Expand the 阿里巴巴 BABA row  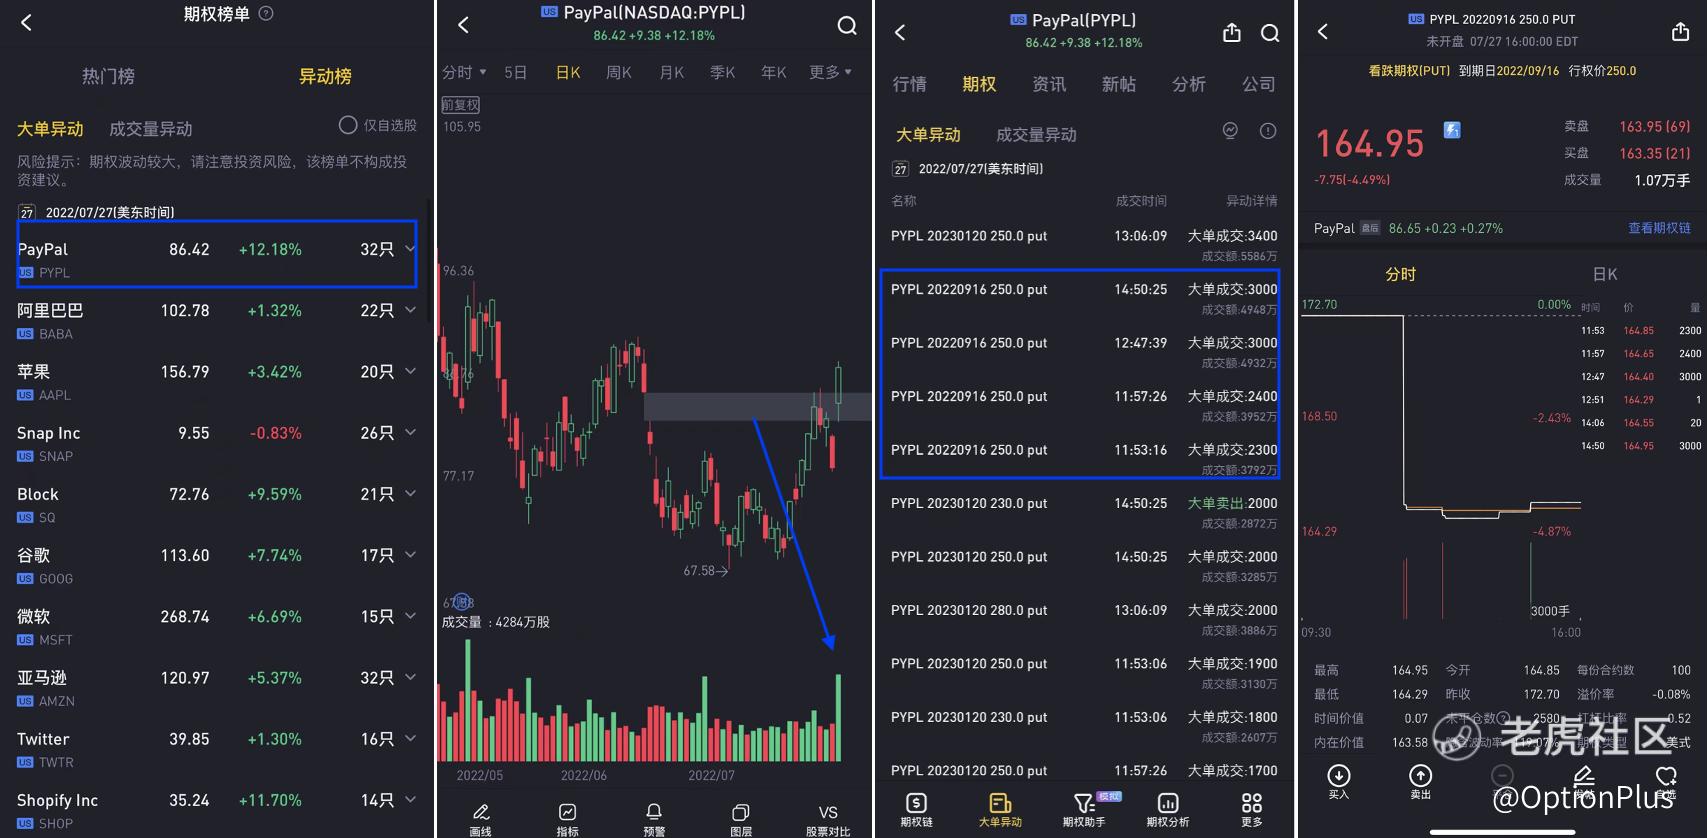[x=410, y=310]
